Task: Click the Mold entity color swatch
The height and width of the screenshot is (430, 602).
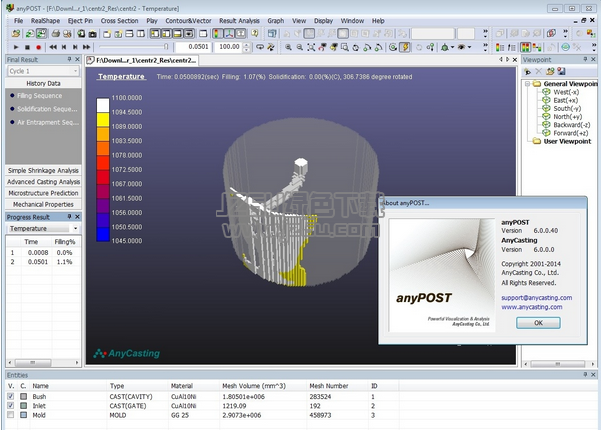Action: [23, 415]
